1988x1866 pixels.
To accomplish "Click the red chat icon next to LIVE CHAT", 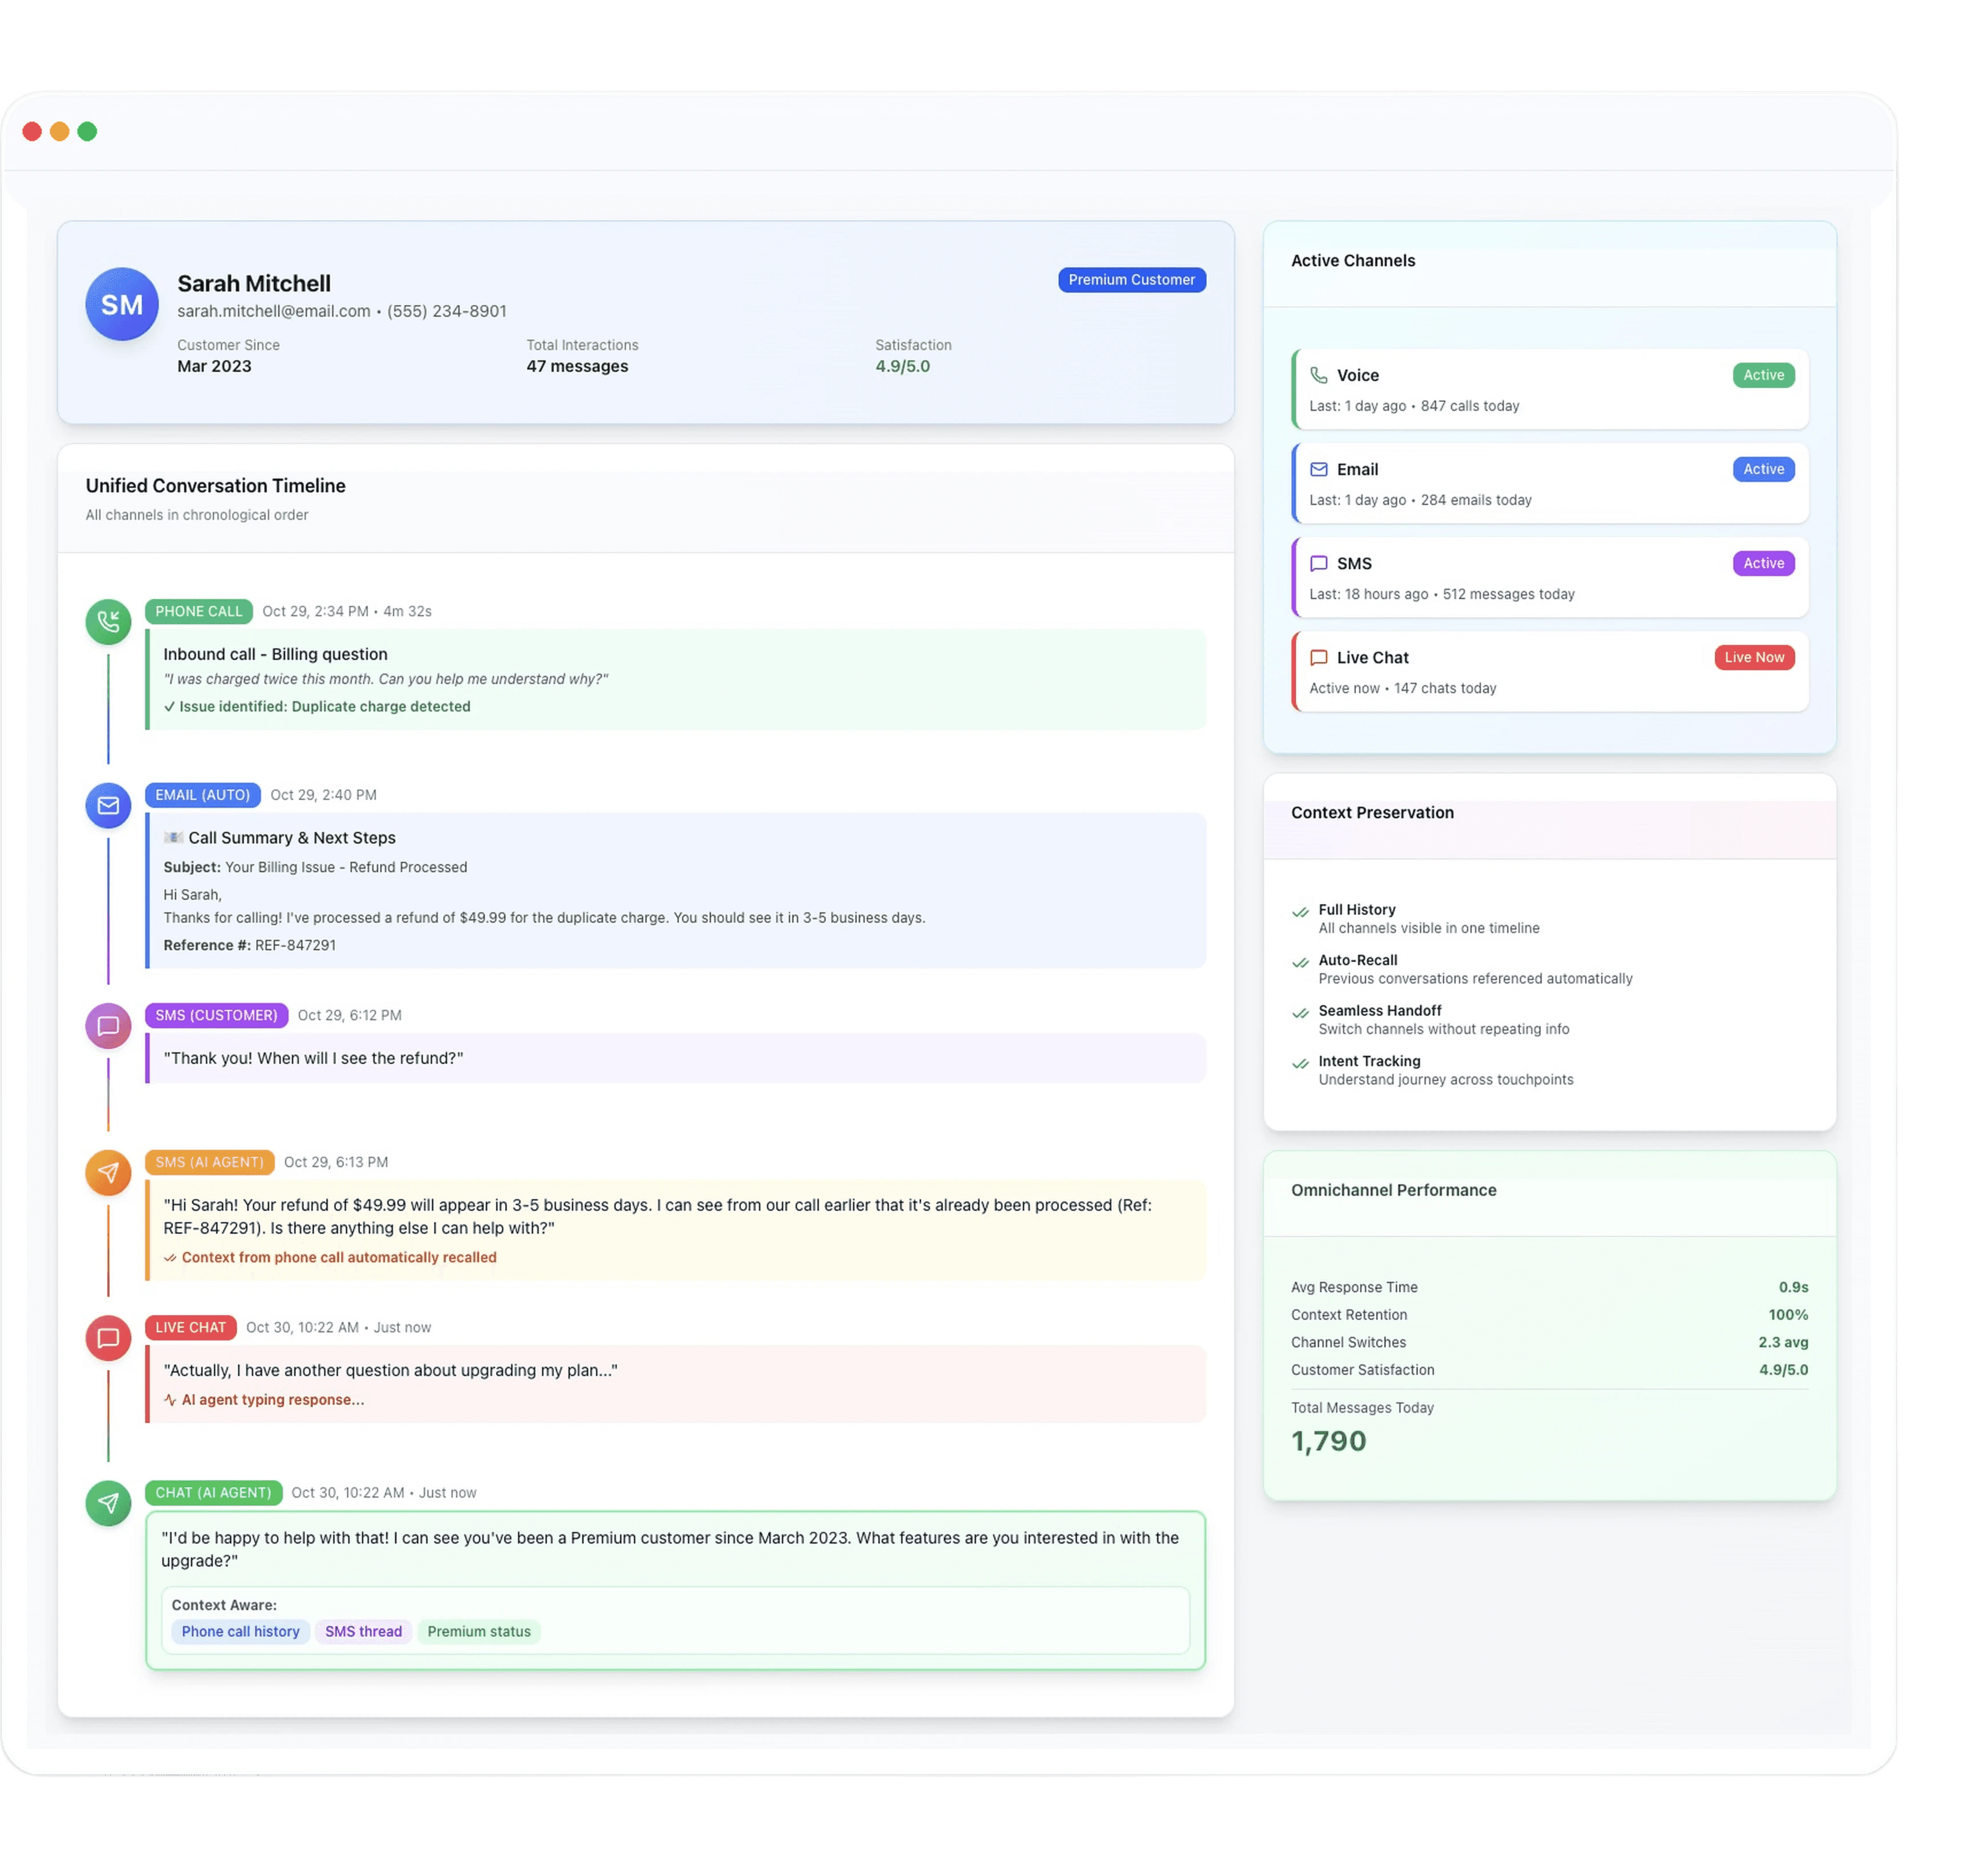I will (x=108, y=1338).
